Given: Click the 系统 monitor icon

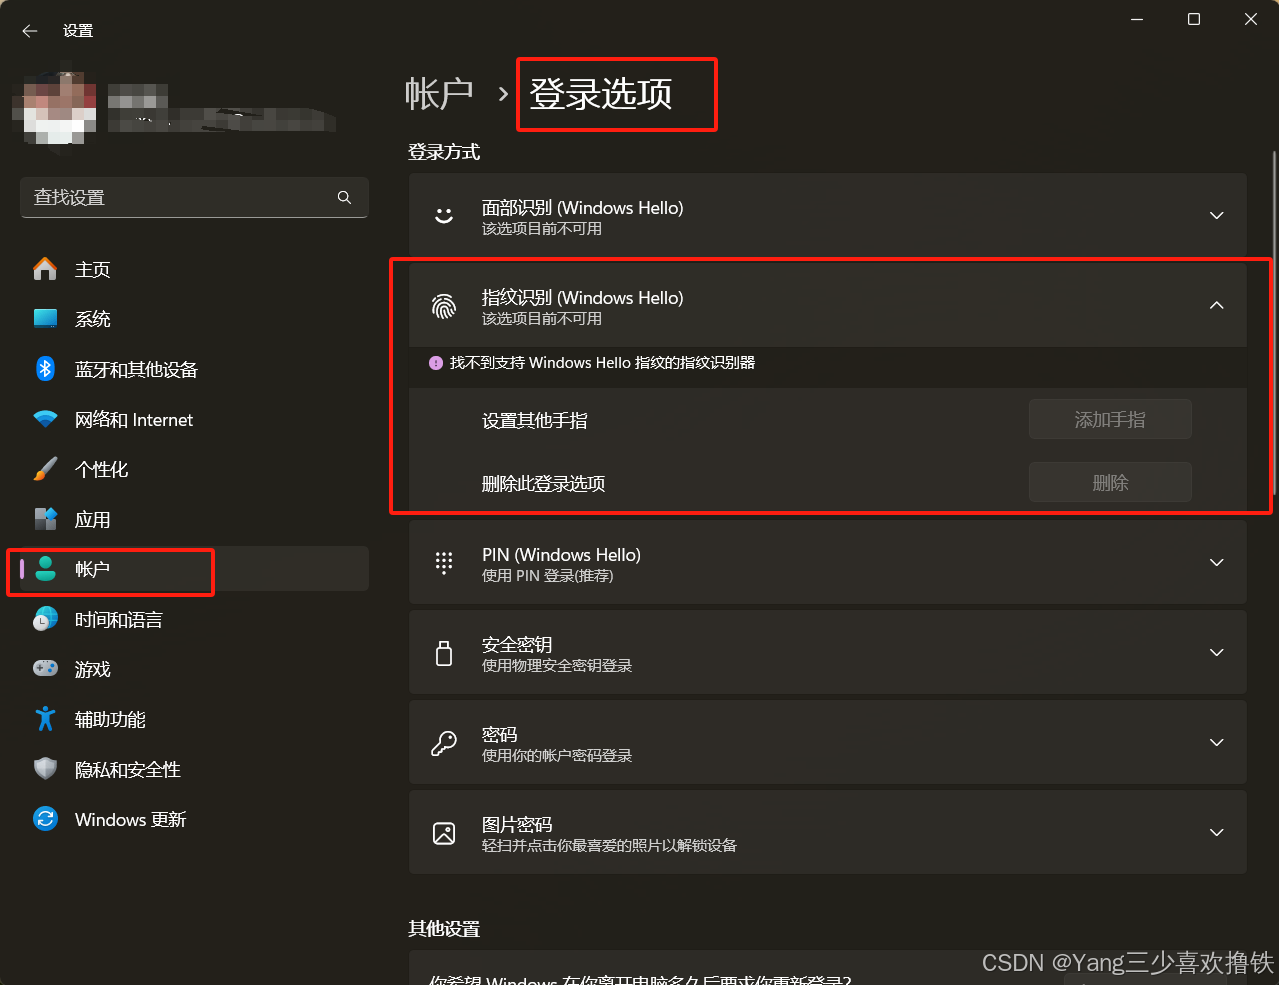Looking at the screenshot, I should click(45, 319).
